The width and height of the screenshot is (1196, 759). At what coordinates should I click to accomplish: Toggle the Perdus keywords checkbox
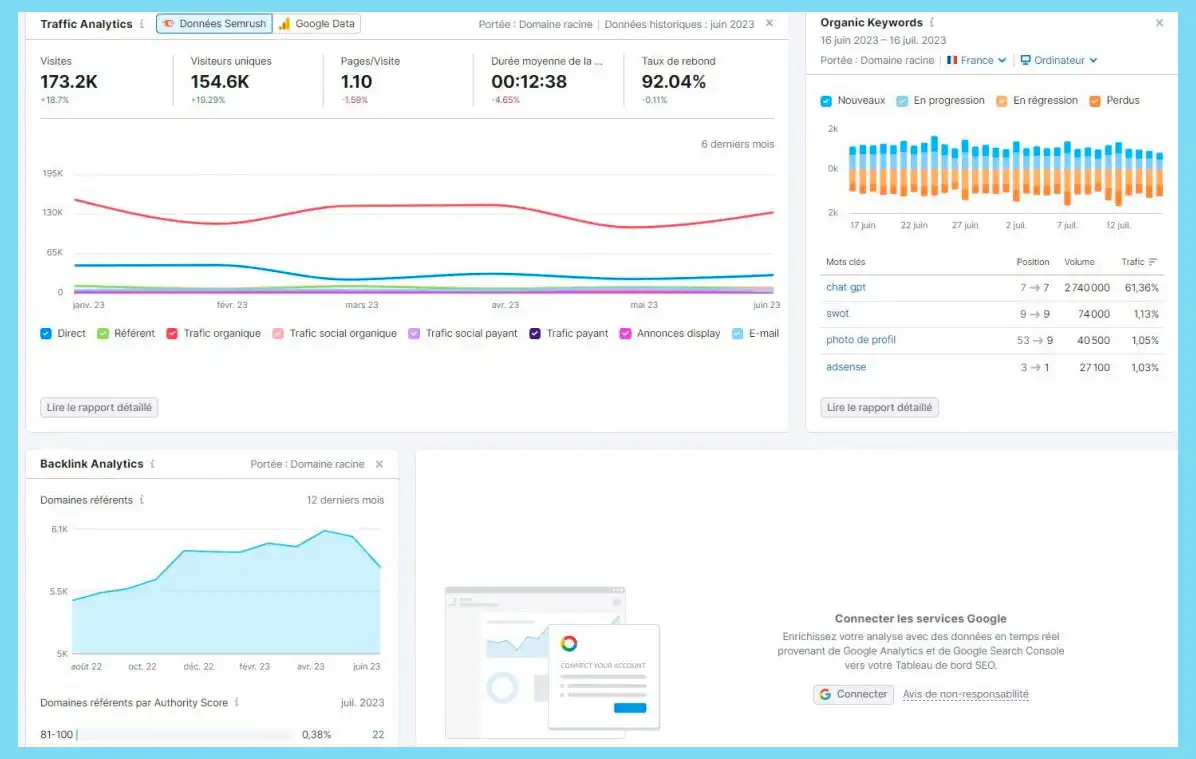[1095, 101]
